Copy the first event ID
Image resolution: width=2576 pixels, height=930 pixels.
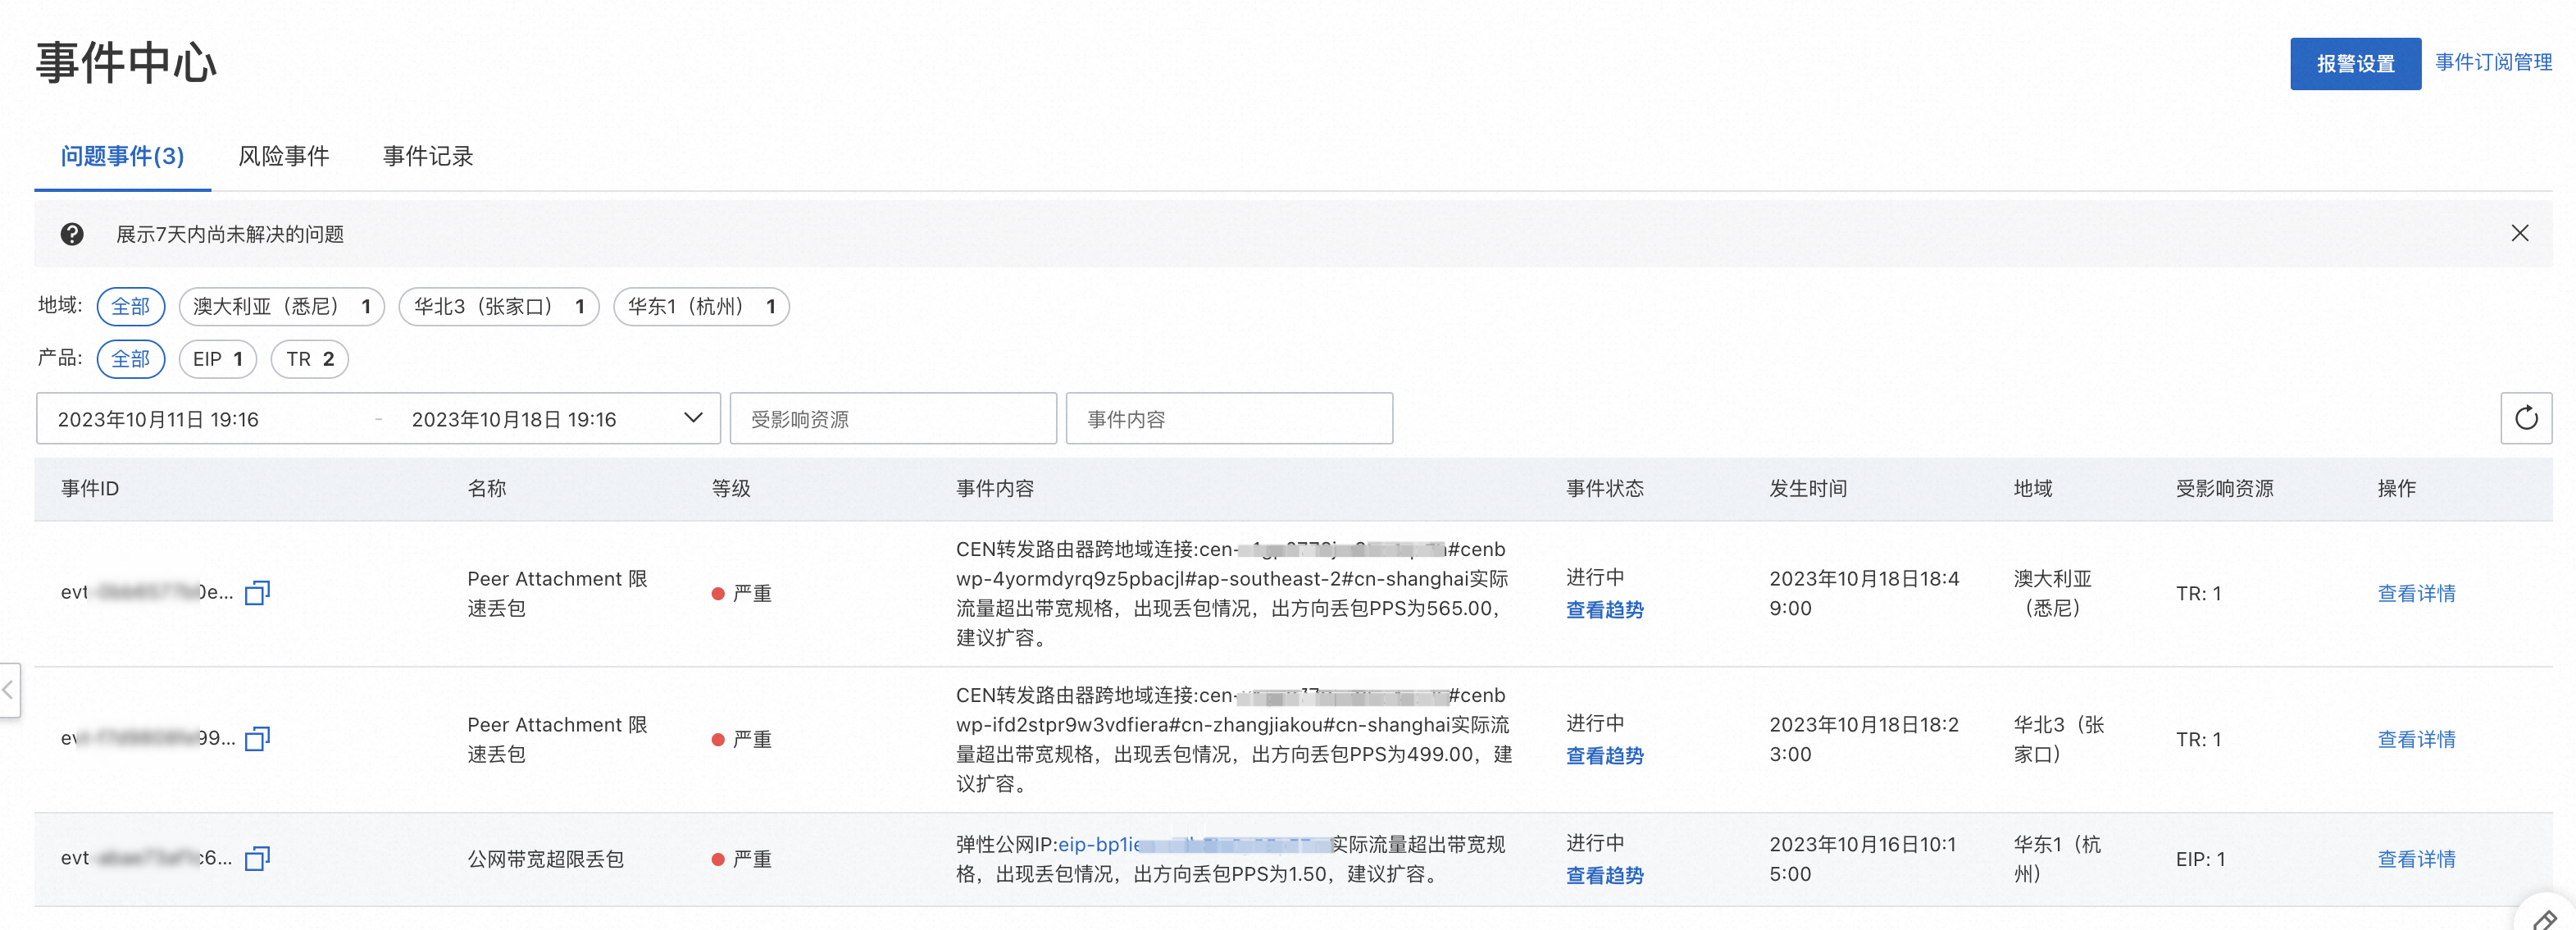(257, 593)
